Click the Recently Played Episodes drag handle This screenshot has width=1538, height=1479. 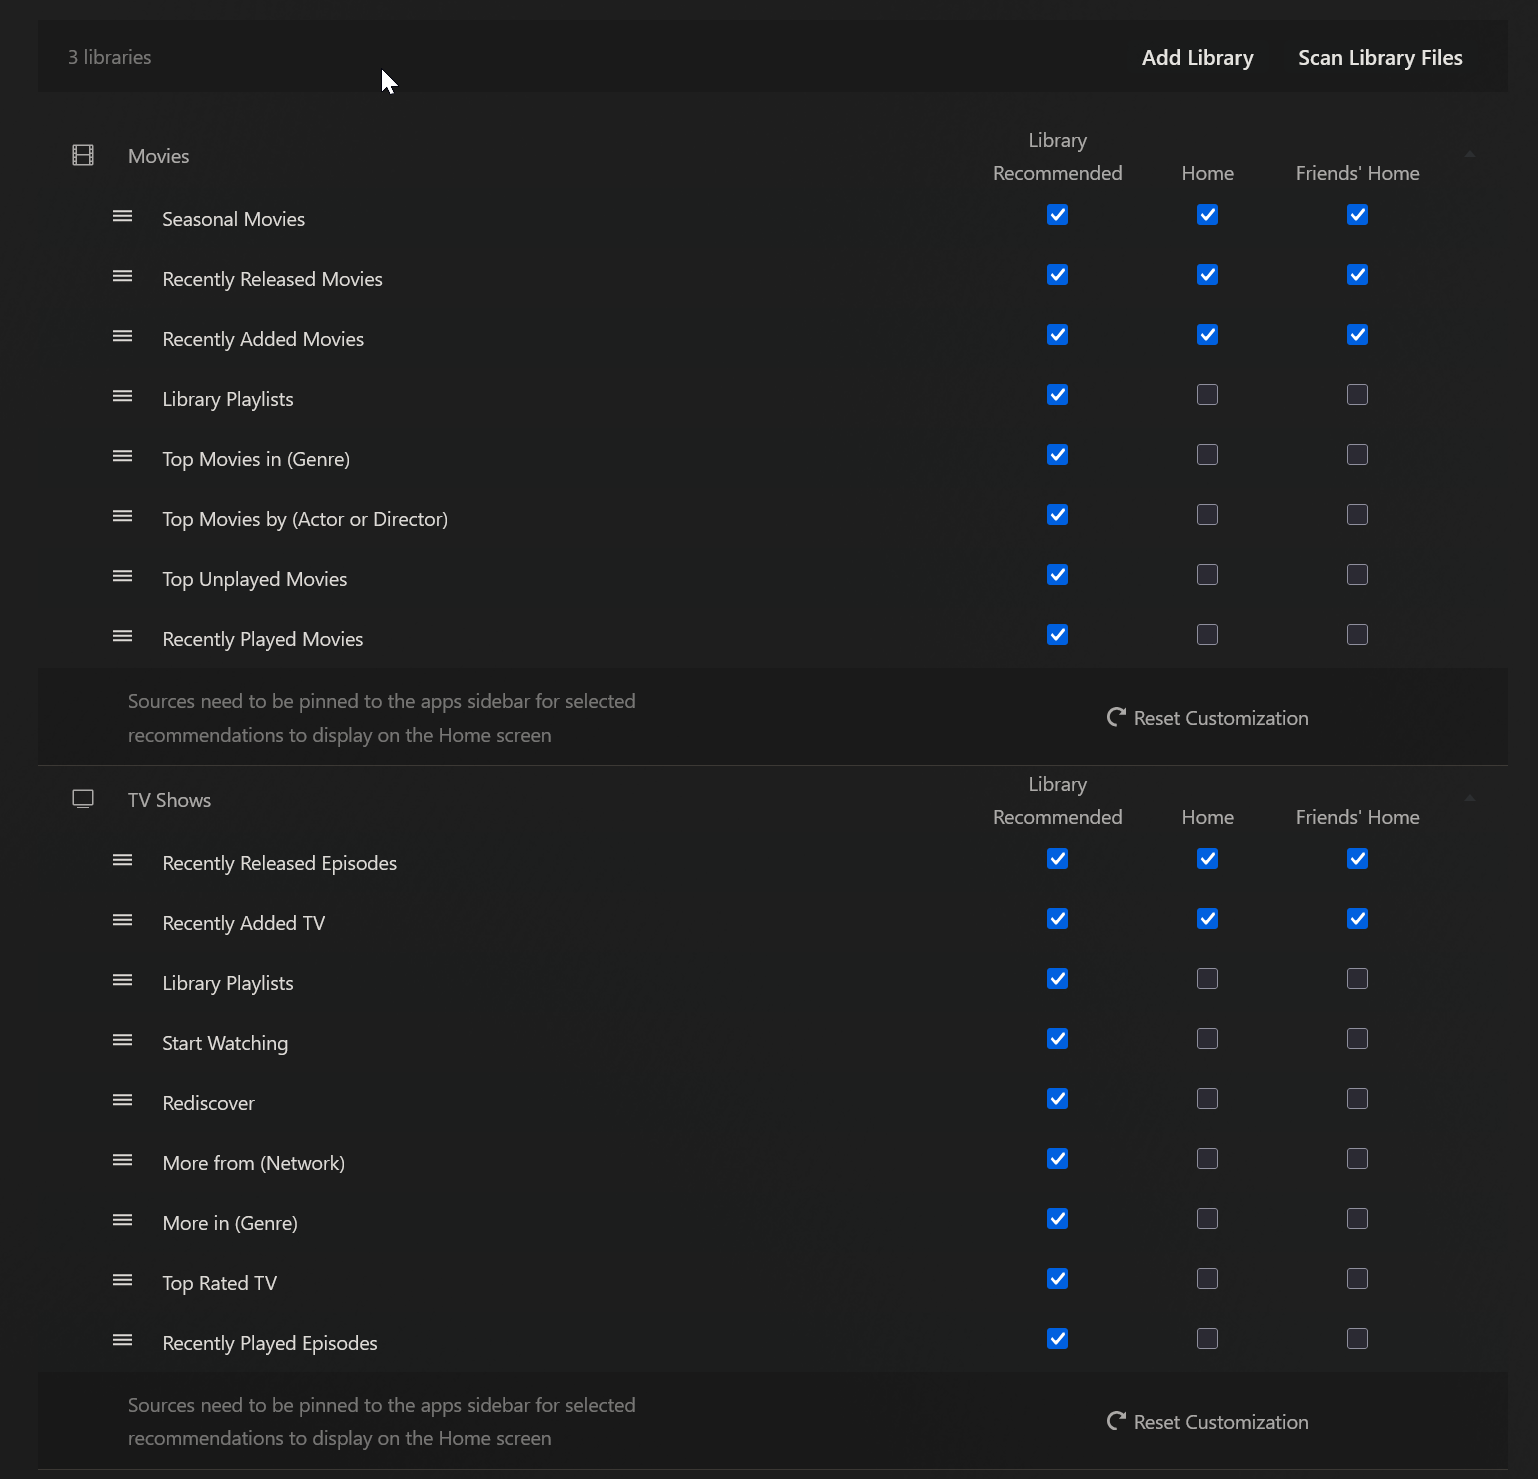(123, 1340)
